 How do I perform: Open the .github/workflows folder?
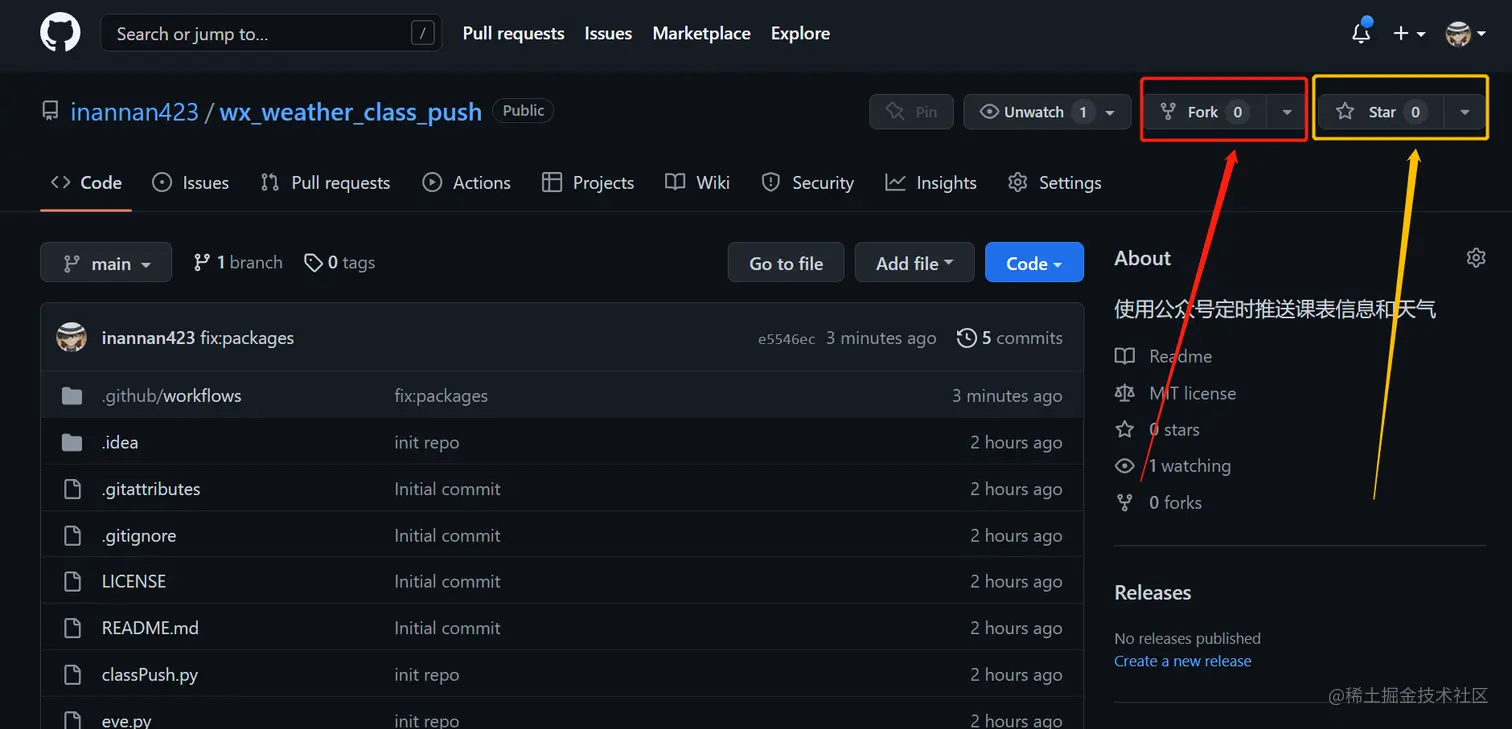172,396
